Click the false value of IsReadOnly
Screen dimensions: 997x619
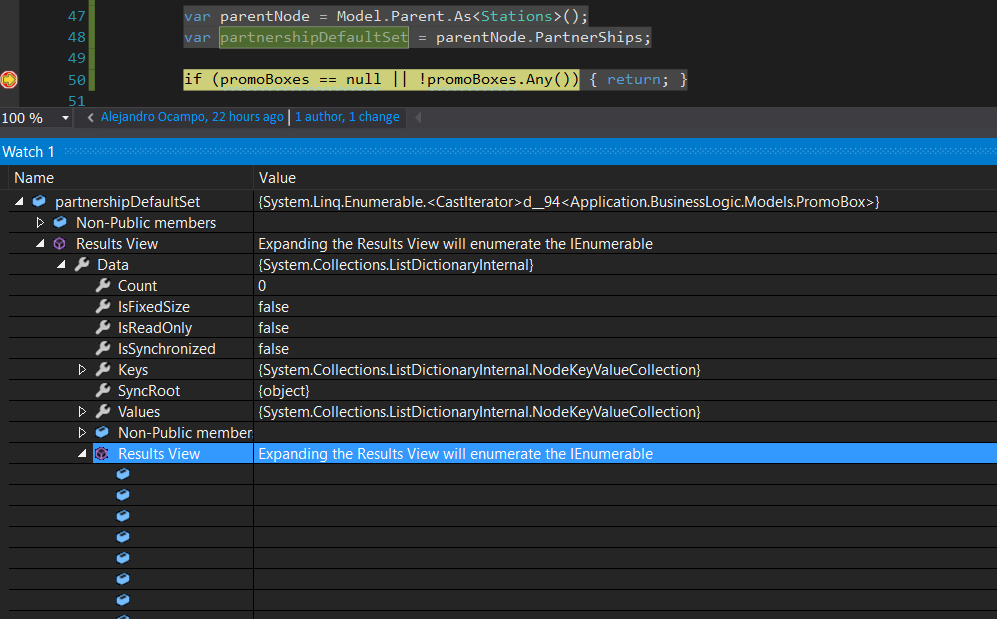coord(273,327)
